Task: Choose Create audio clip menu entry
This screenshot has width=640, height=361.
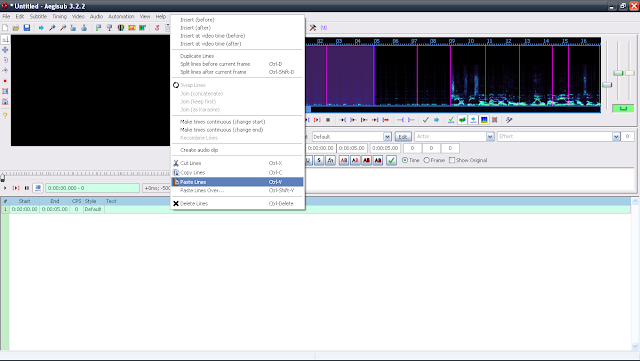Action: point(237,150)
